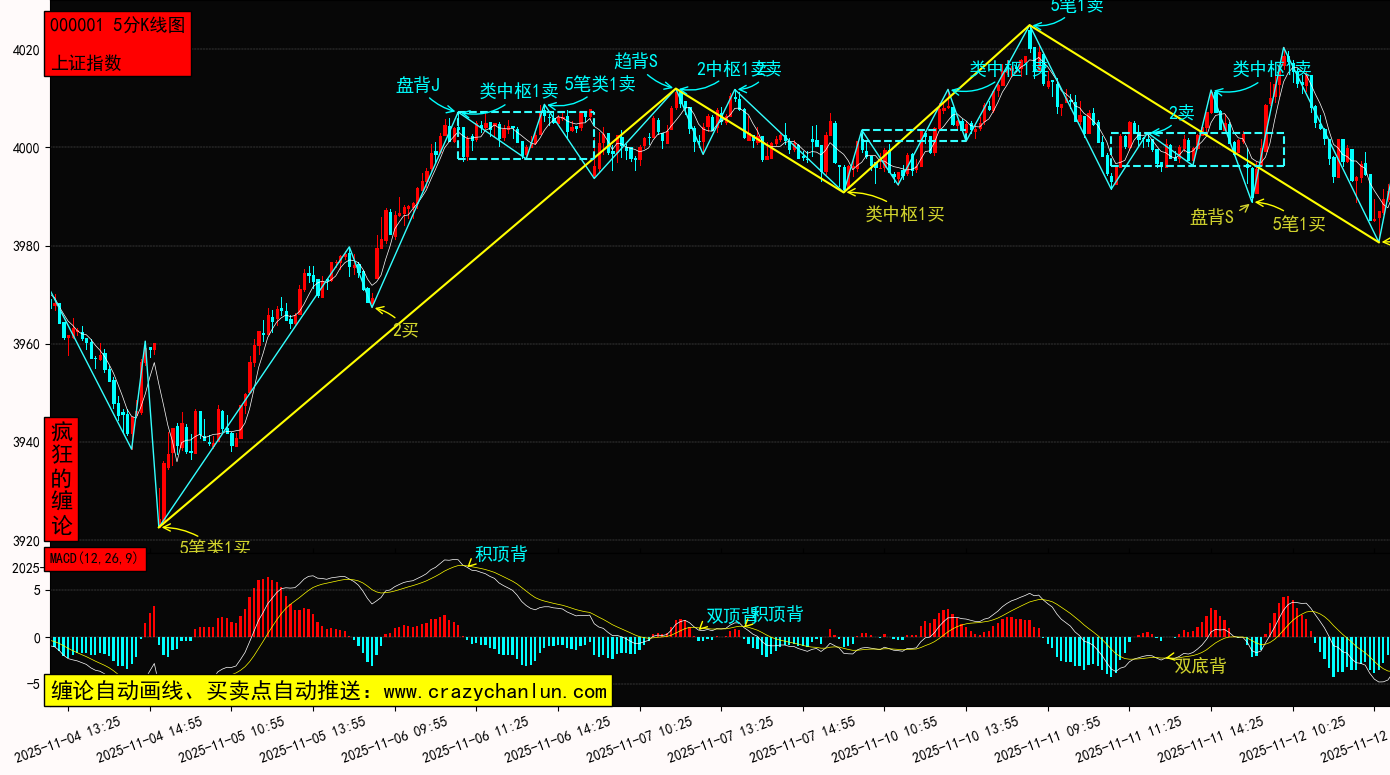Select the 5笔类1卖 sell annotation
This screenshot has height=775, width=1390.
click(600, 84)
